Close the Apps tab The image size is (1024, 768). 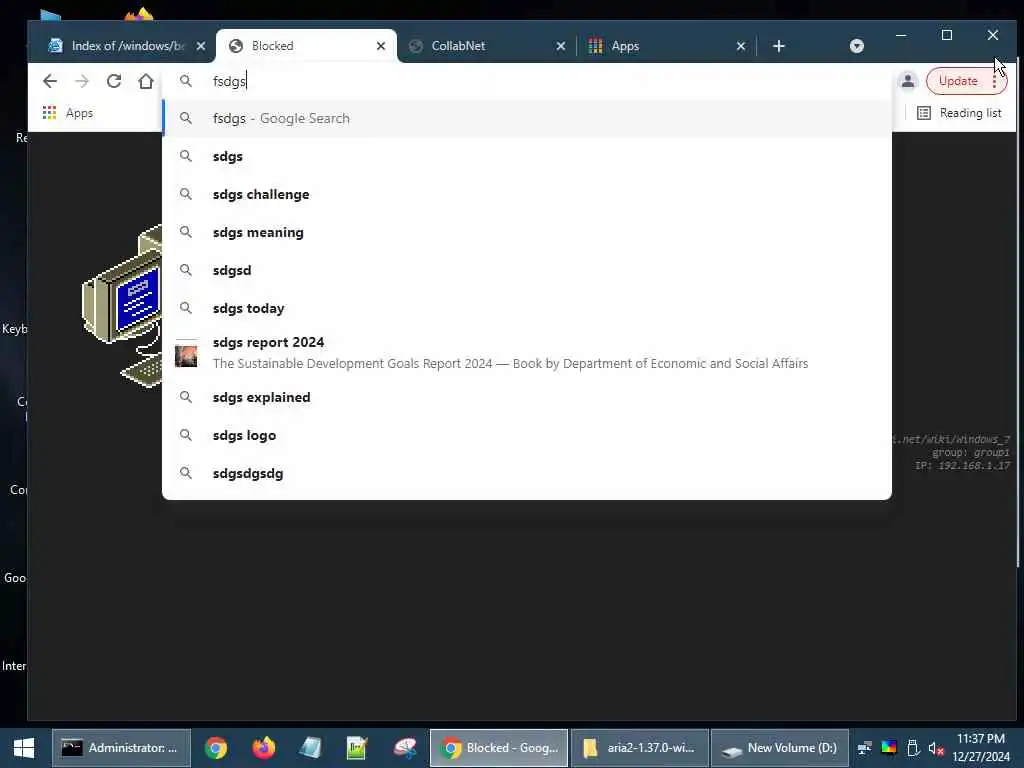point(741,46)
